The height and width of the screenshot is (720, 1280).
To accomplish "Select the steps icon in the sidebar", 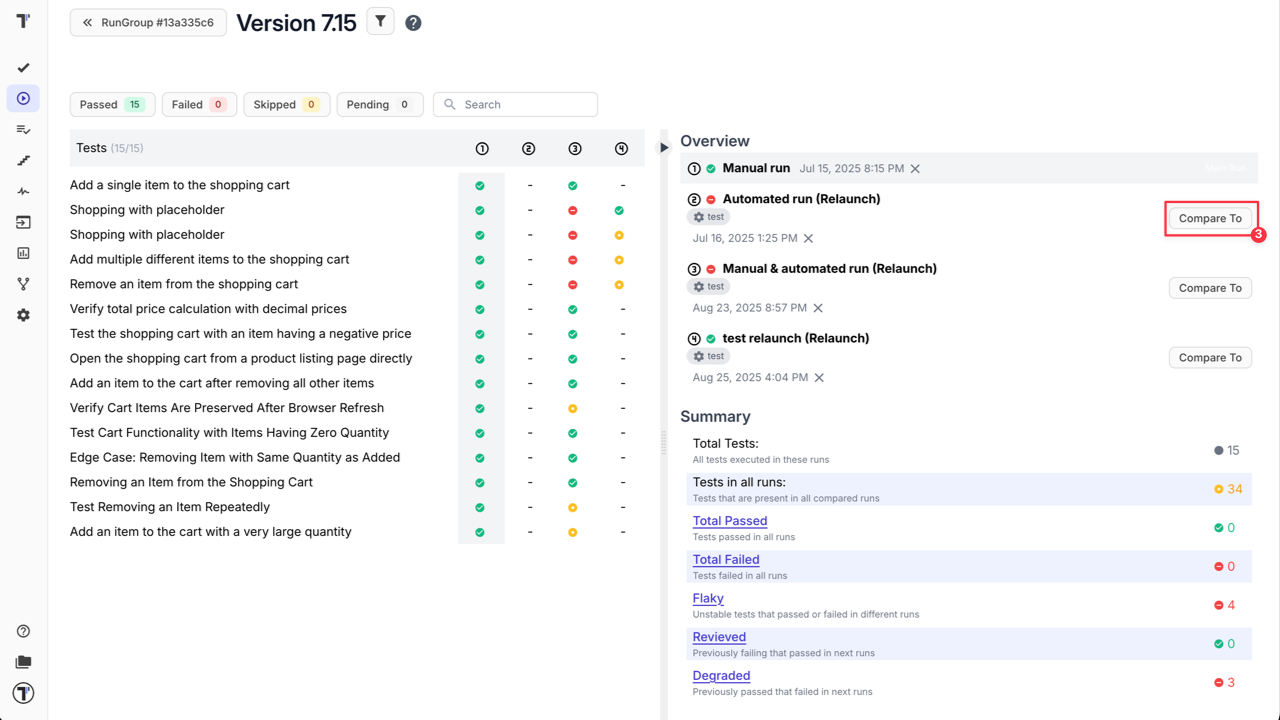I will tap(23, 160).
